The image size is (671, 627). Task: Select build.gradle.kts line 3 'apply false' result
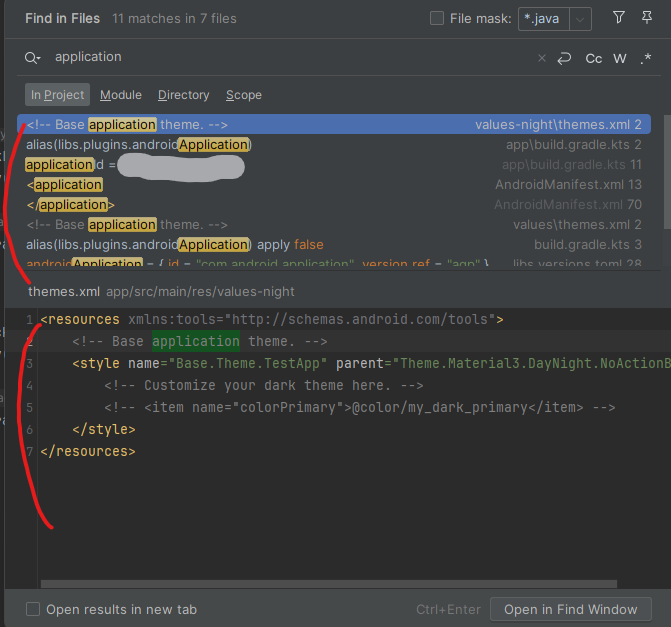[x=334, y=245]
